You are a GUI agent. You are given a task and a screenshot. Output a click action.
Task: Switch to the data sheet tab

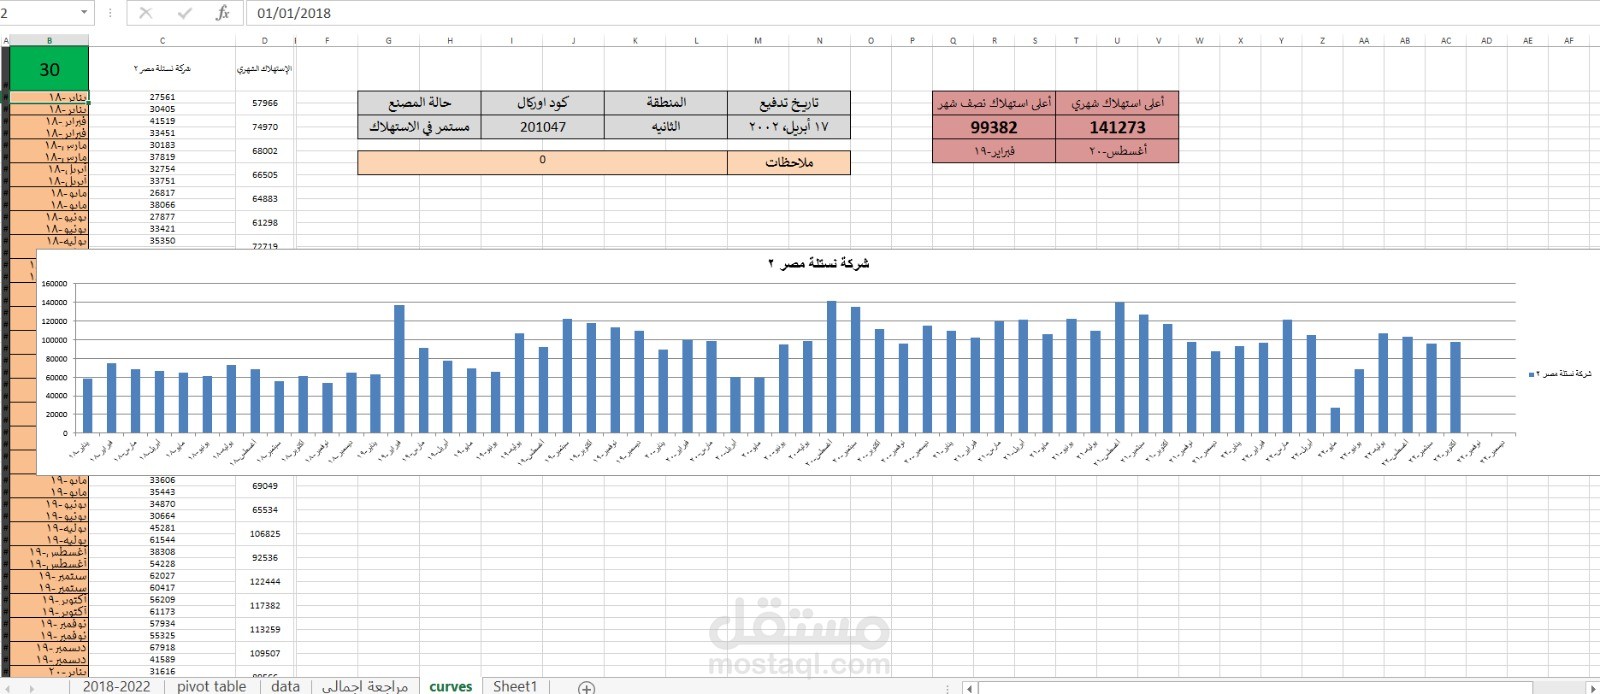coord(285,686)
